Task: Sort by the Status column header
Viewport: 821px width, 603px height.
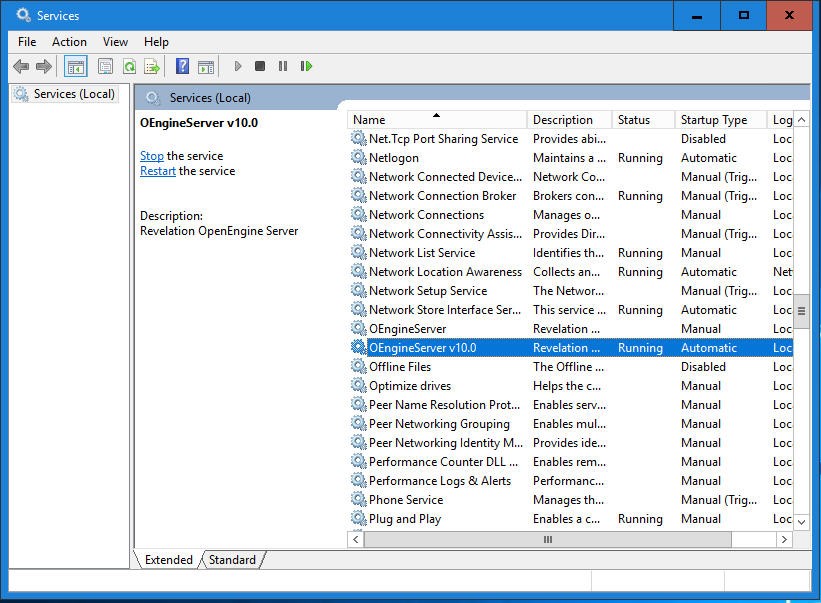Action: 644,120
